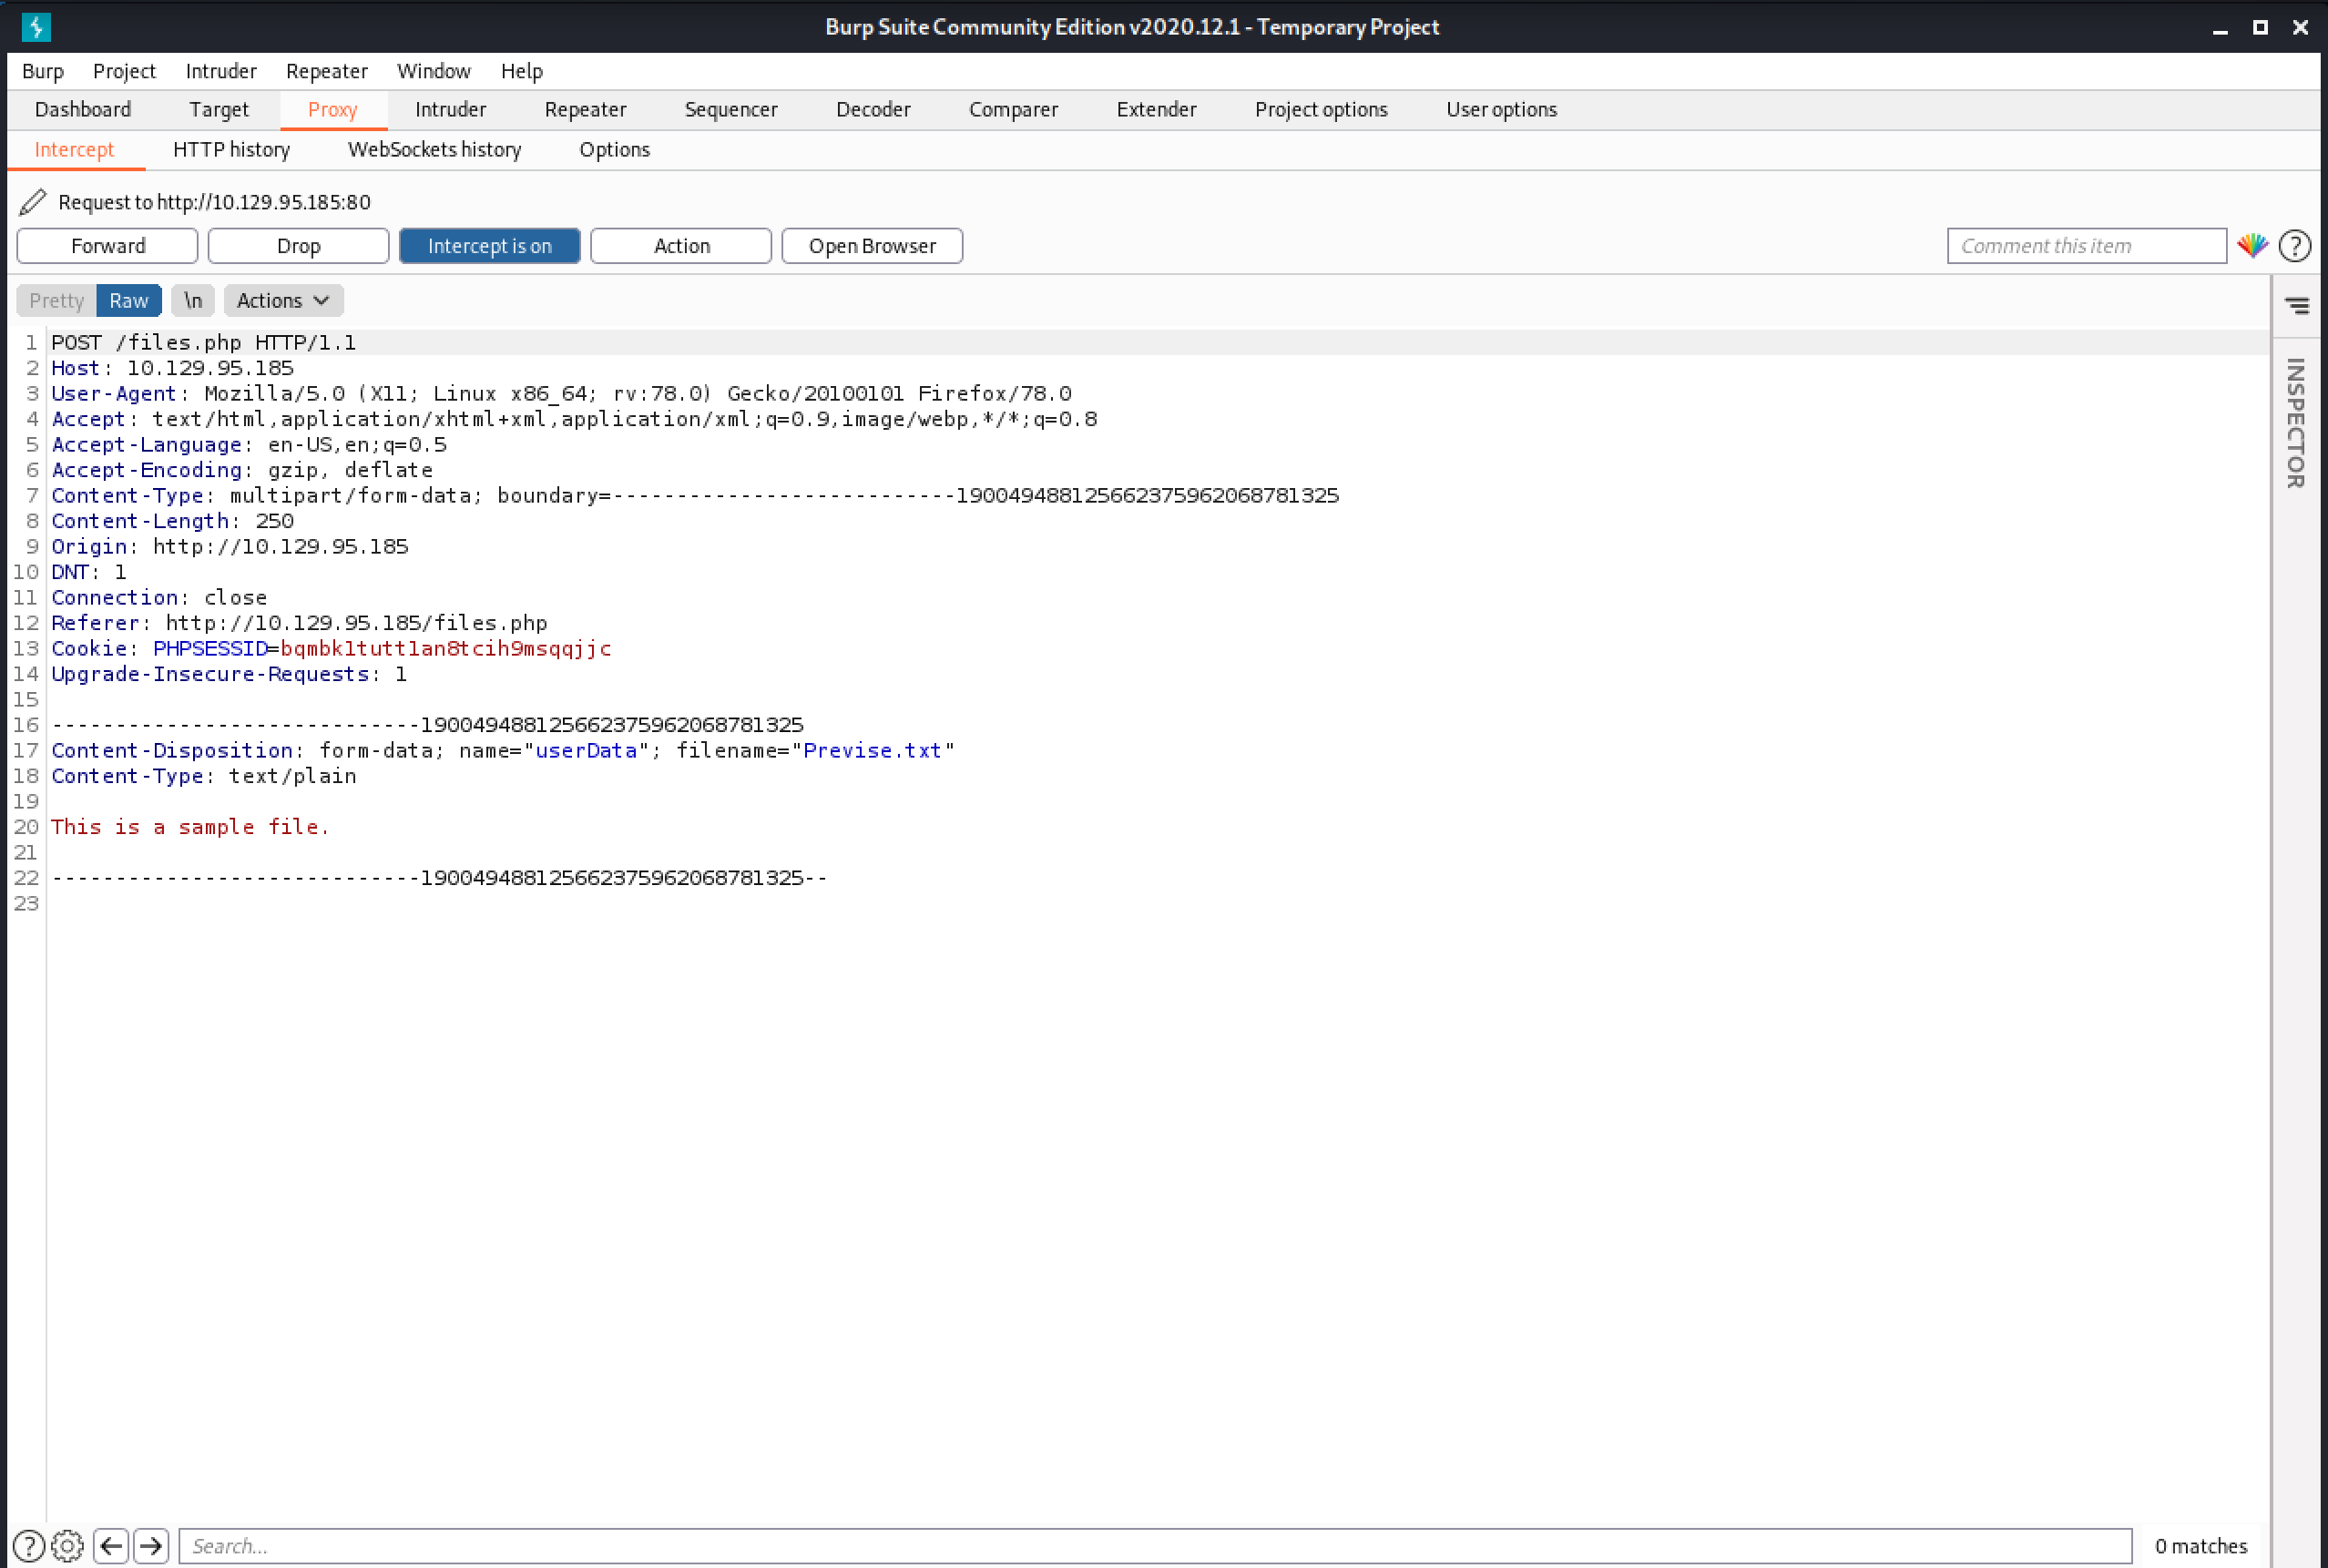The image size is (2328, 1568).
Task: Open the Action menu button
Action: tap(681, 246)
